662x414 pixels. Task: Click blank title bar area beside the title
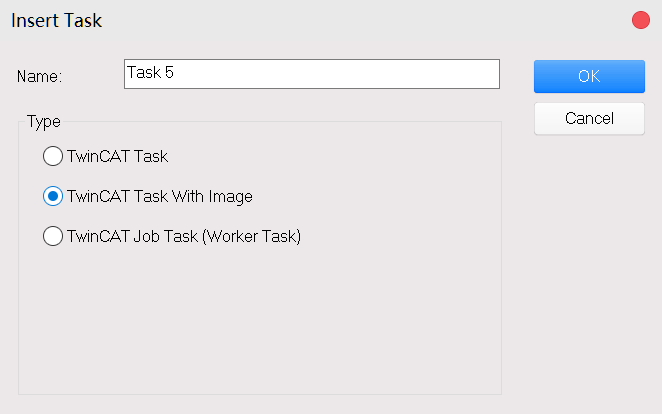350,20
